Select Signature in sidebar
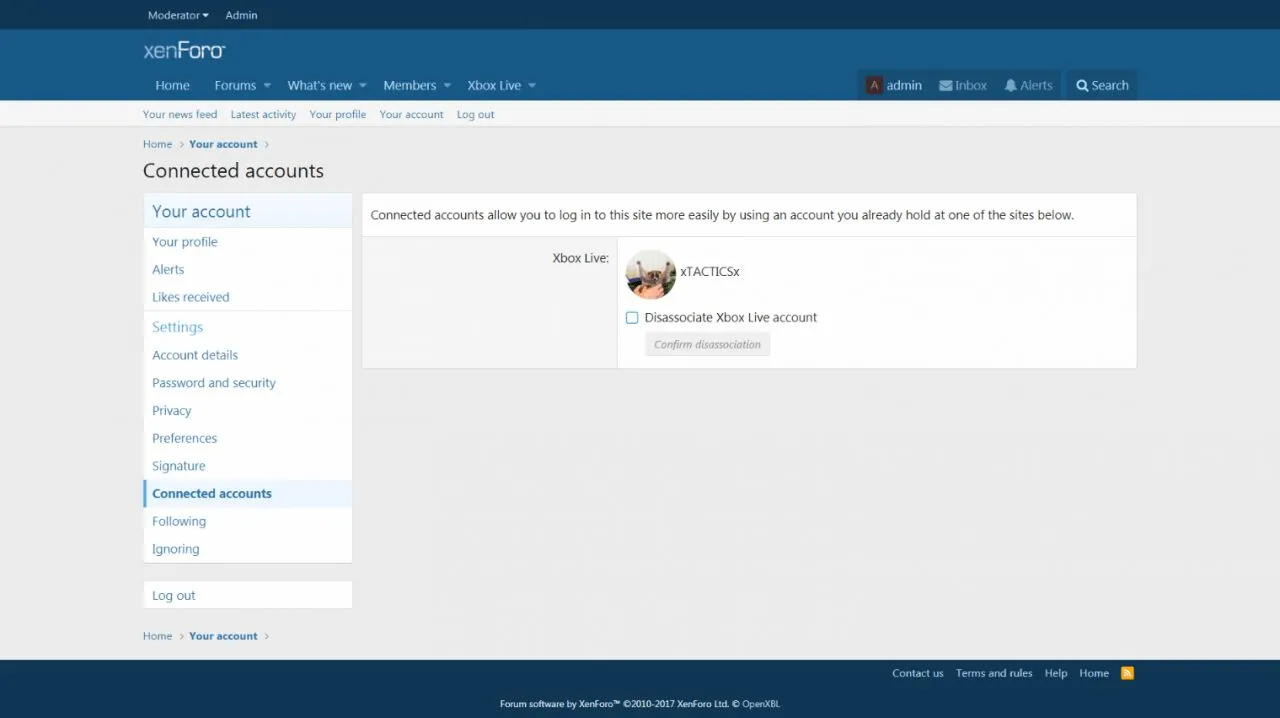The width and height of the screenshot is (1280, 718). pos(247,466)
